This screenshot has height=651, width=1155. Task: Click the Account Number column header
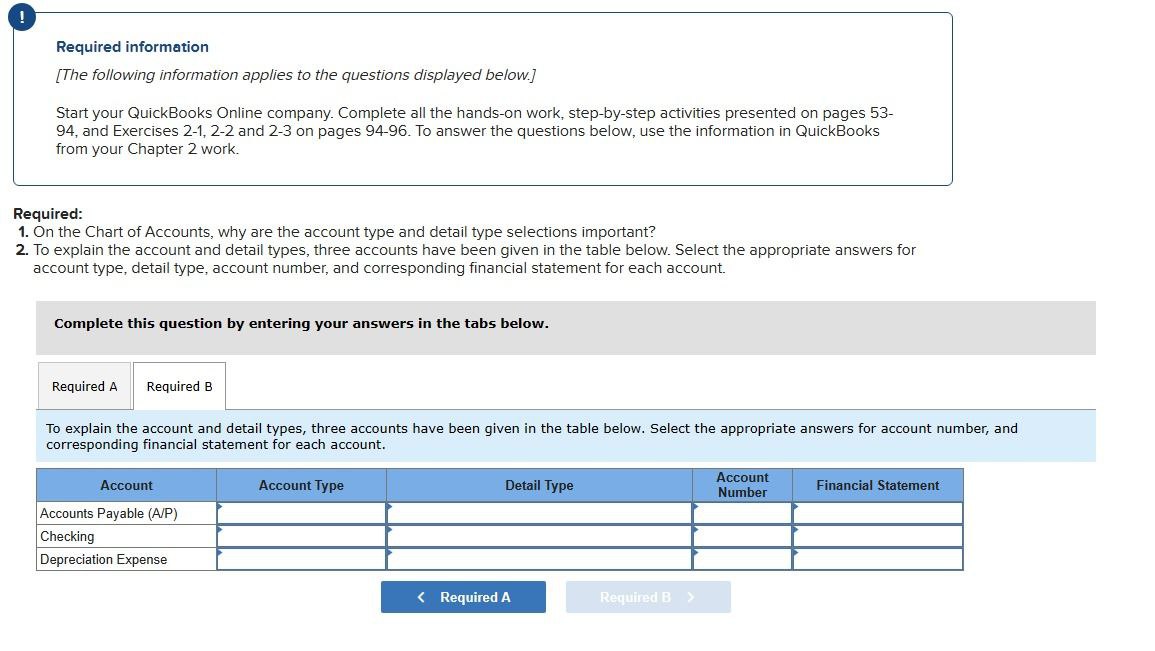[742, 485]
